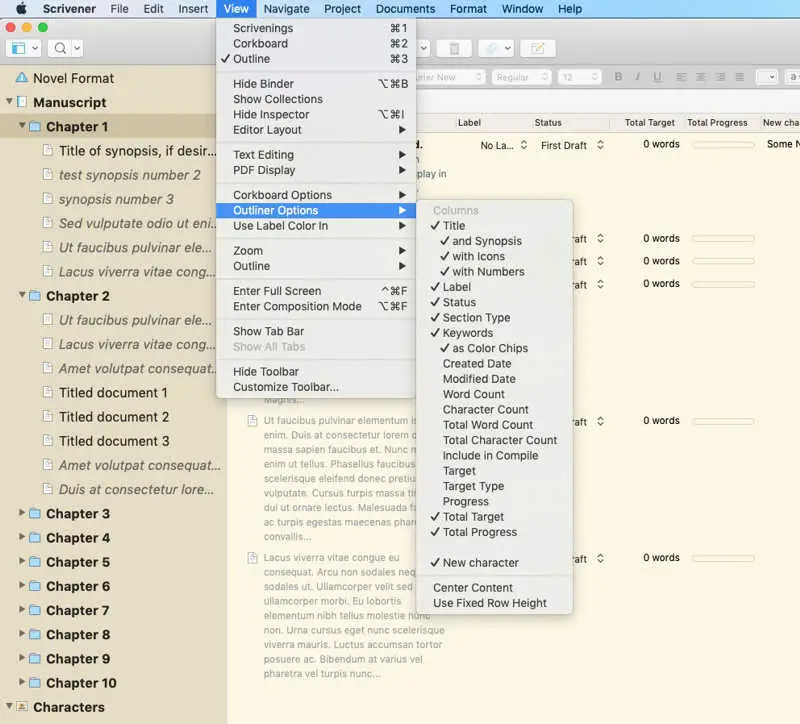Click the Total Target column header

649,122
